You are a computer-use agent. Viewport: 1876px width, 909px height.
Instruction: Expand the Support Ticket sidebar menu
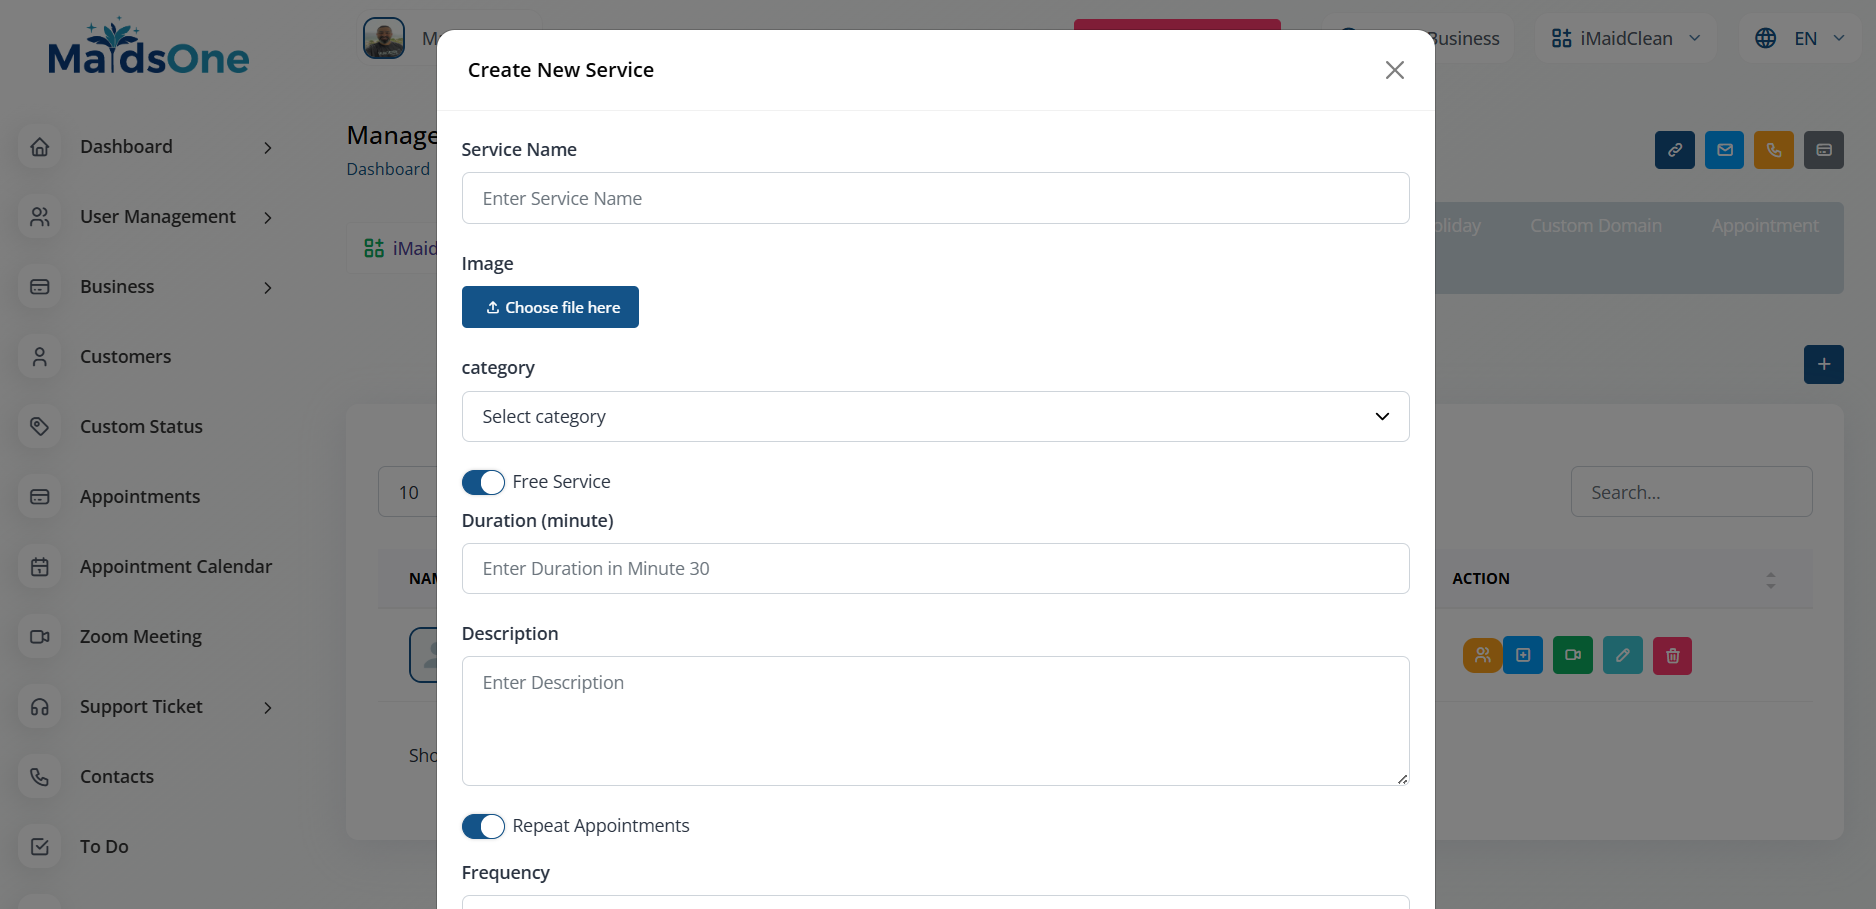[141, 707]
